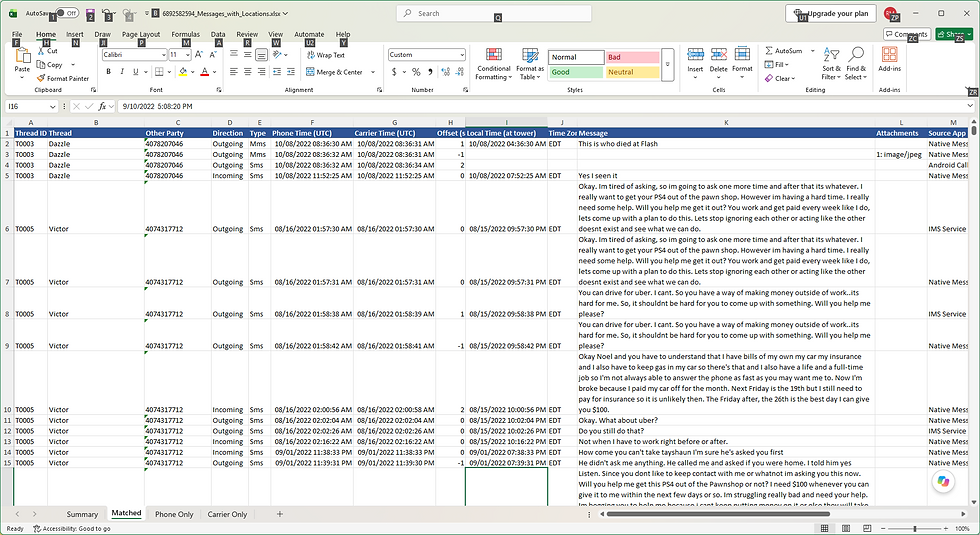Center text horizontally icon
The width and height of the screenshot is (980, 535).
click(248, 72)
